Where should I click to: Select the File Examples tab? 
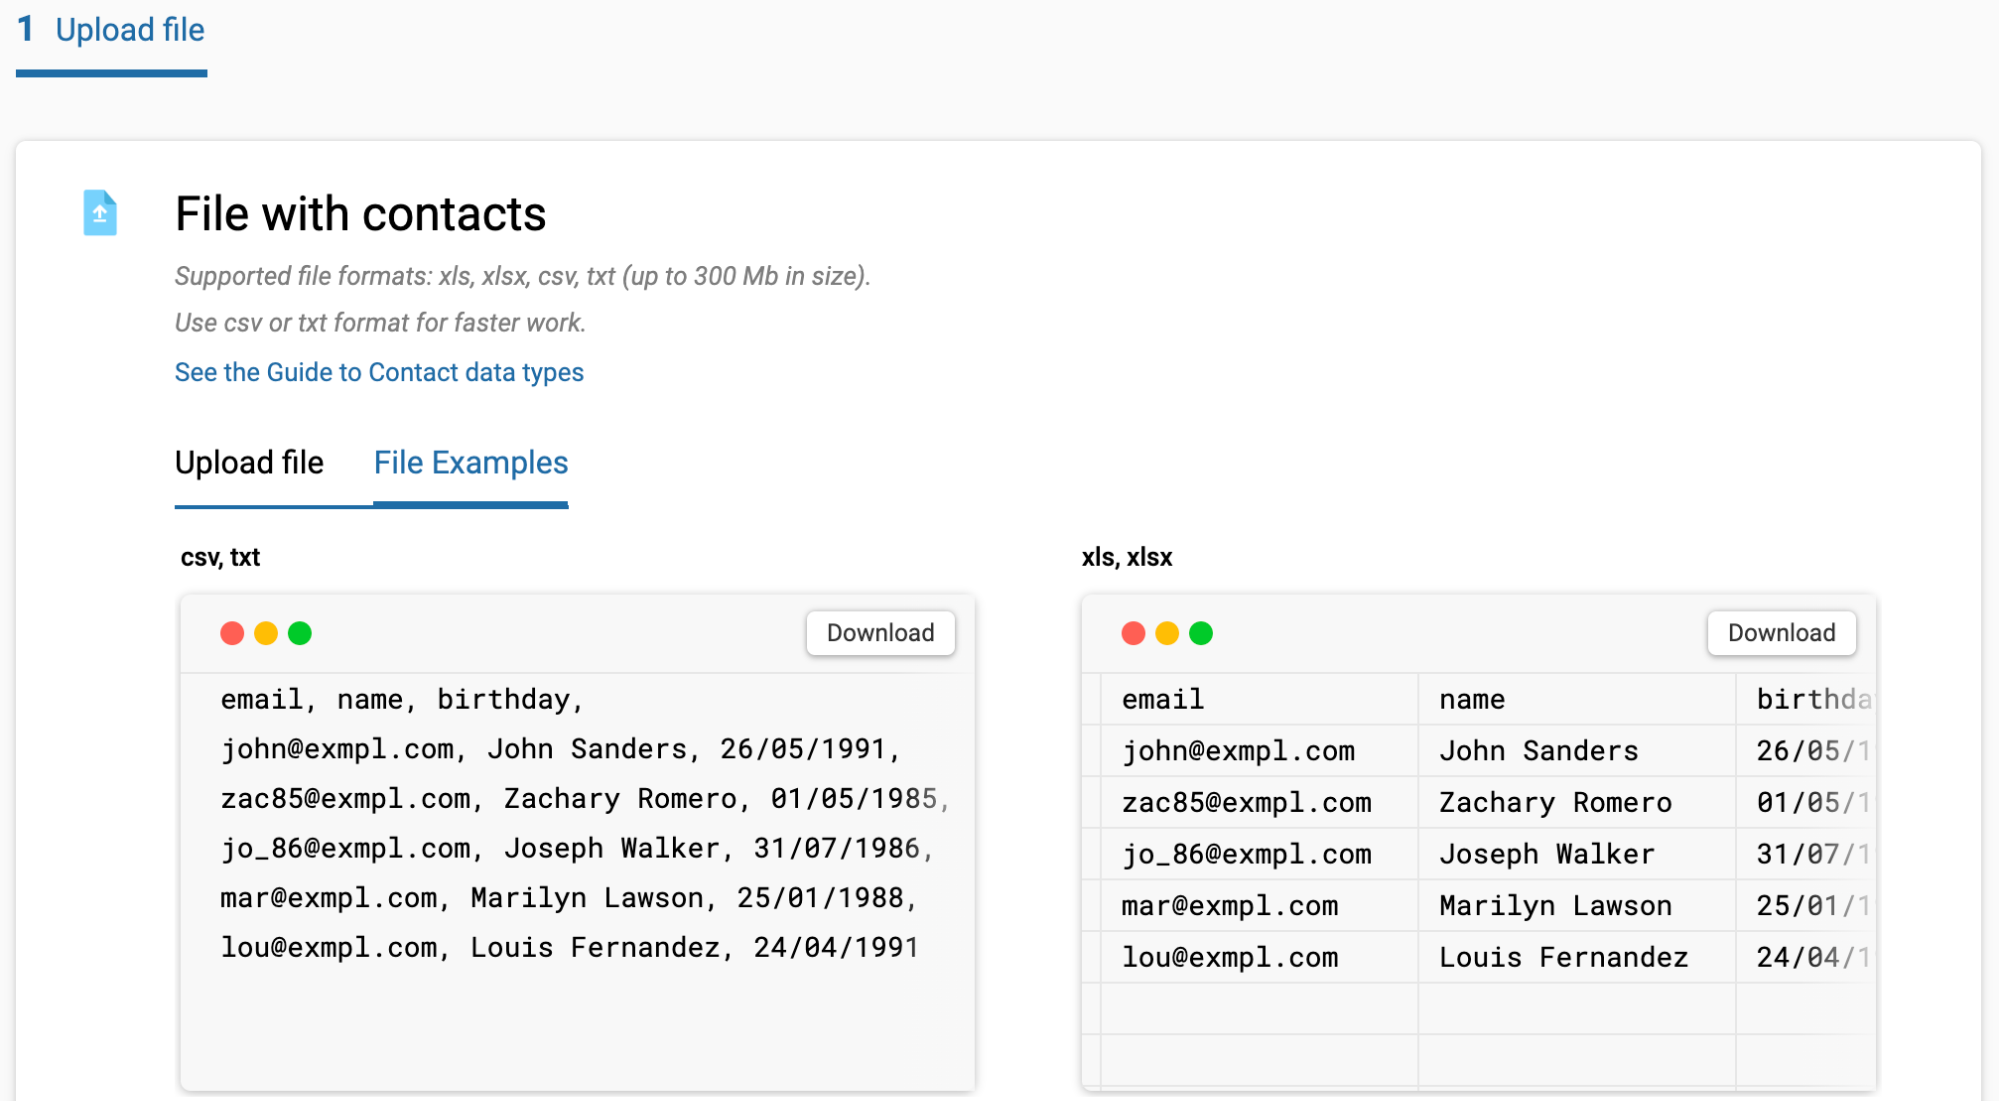pos(471,463)
